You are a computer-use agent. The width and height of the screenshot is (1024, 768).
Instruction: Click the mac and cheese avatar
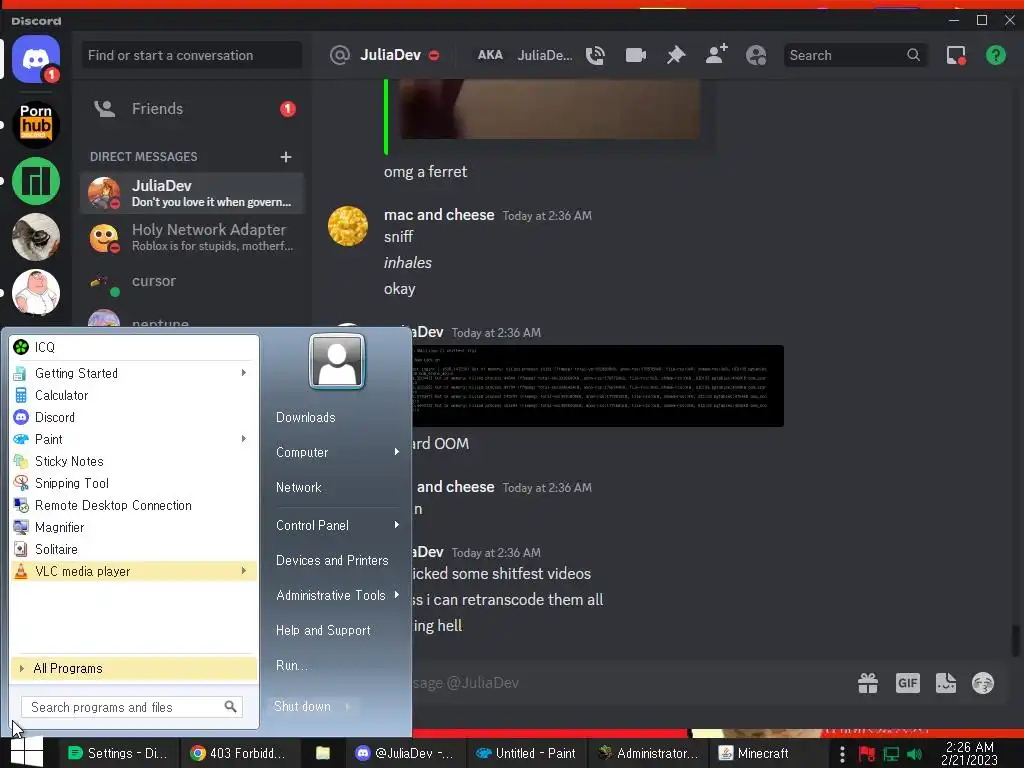click(347, 226)
